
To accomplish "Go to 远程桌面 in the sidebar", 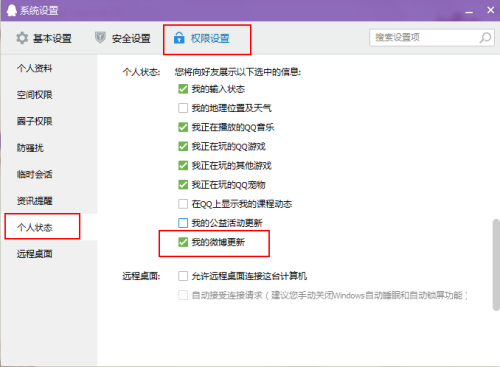I will tap(35, 254).
